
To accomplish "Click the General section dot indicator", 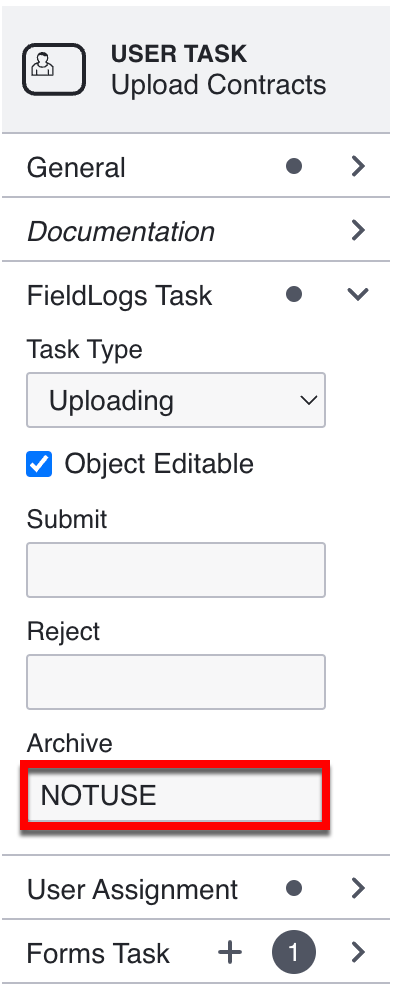I will (x=294, y=166).
